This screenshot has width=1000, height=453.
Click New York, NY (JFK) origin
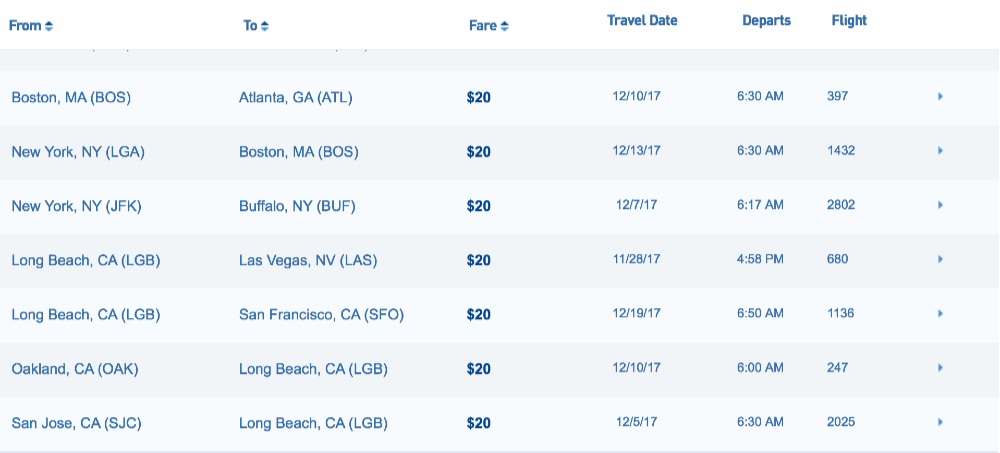(76, 206)
